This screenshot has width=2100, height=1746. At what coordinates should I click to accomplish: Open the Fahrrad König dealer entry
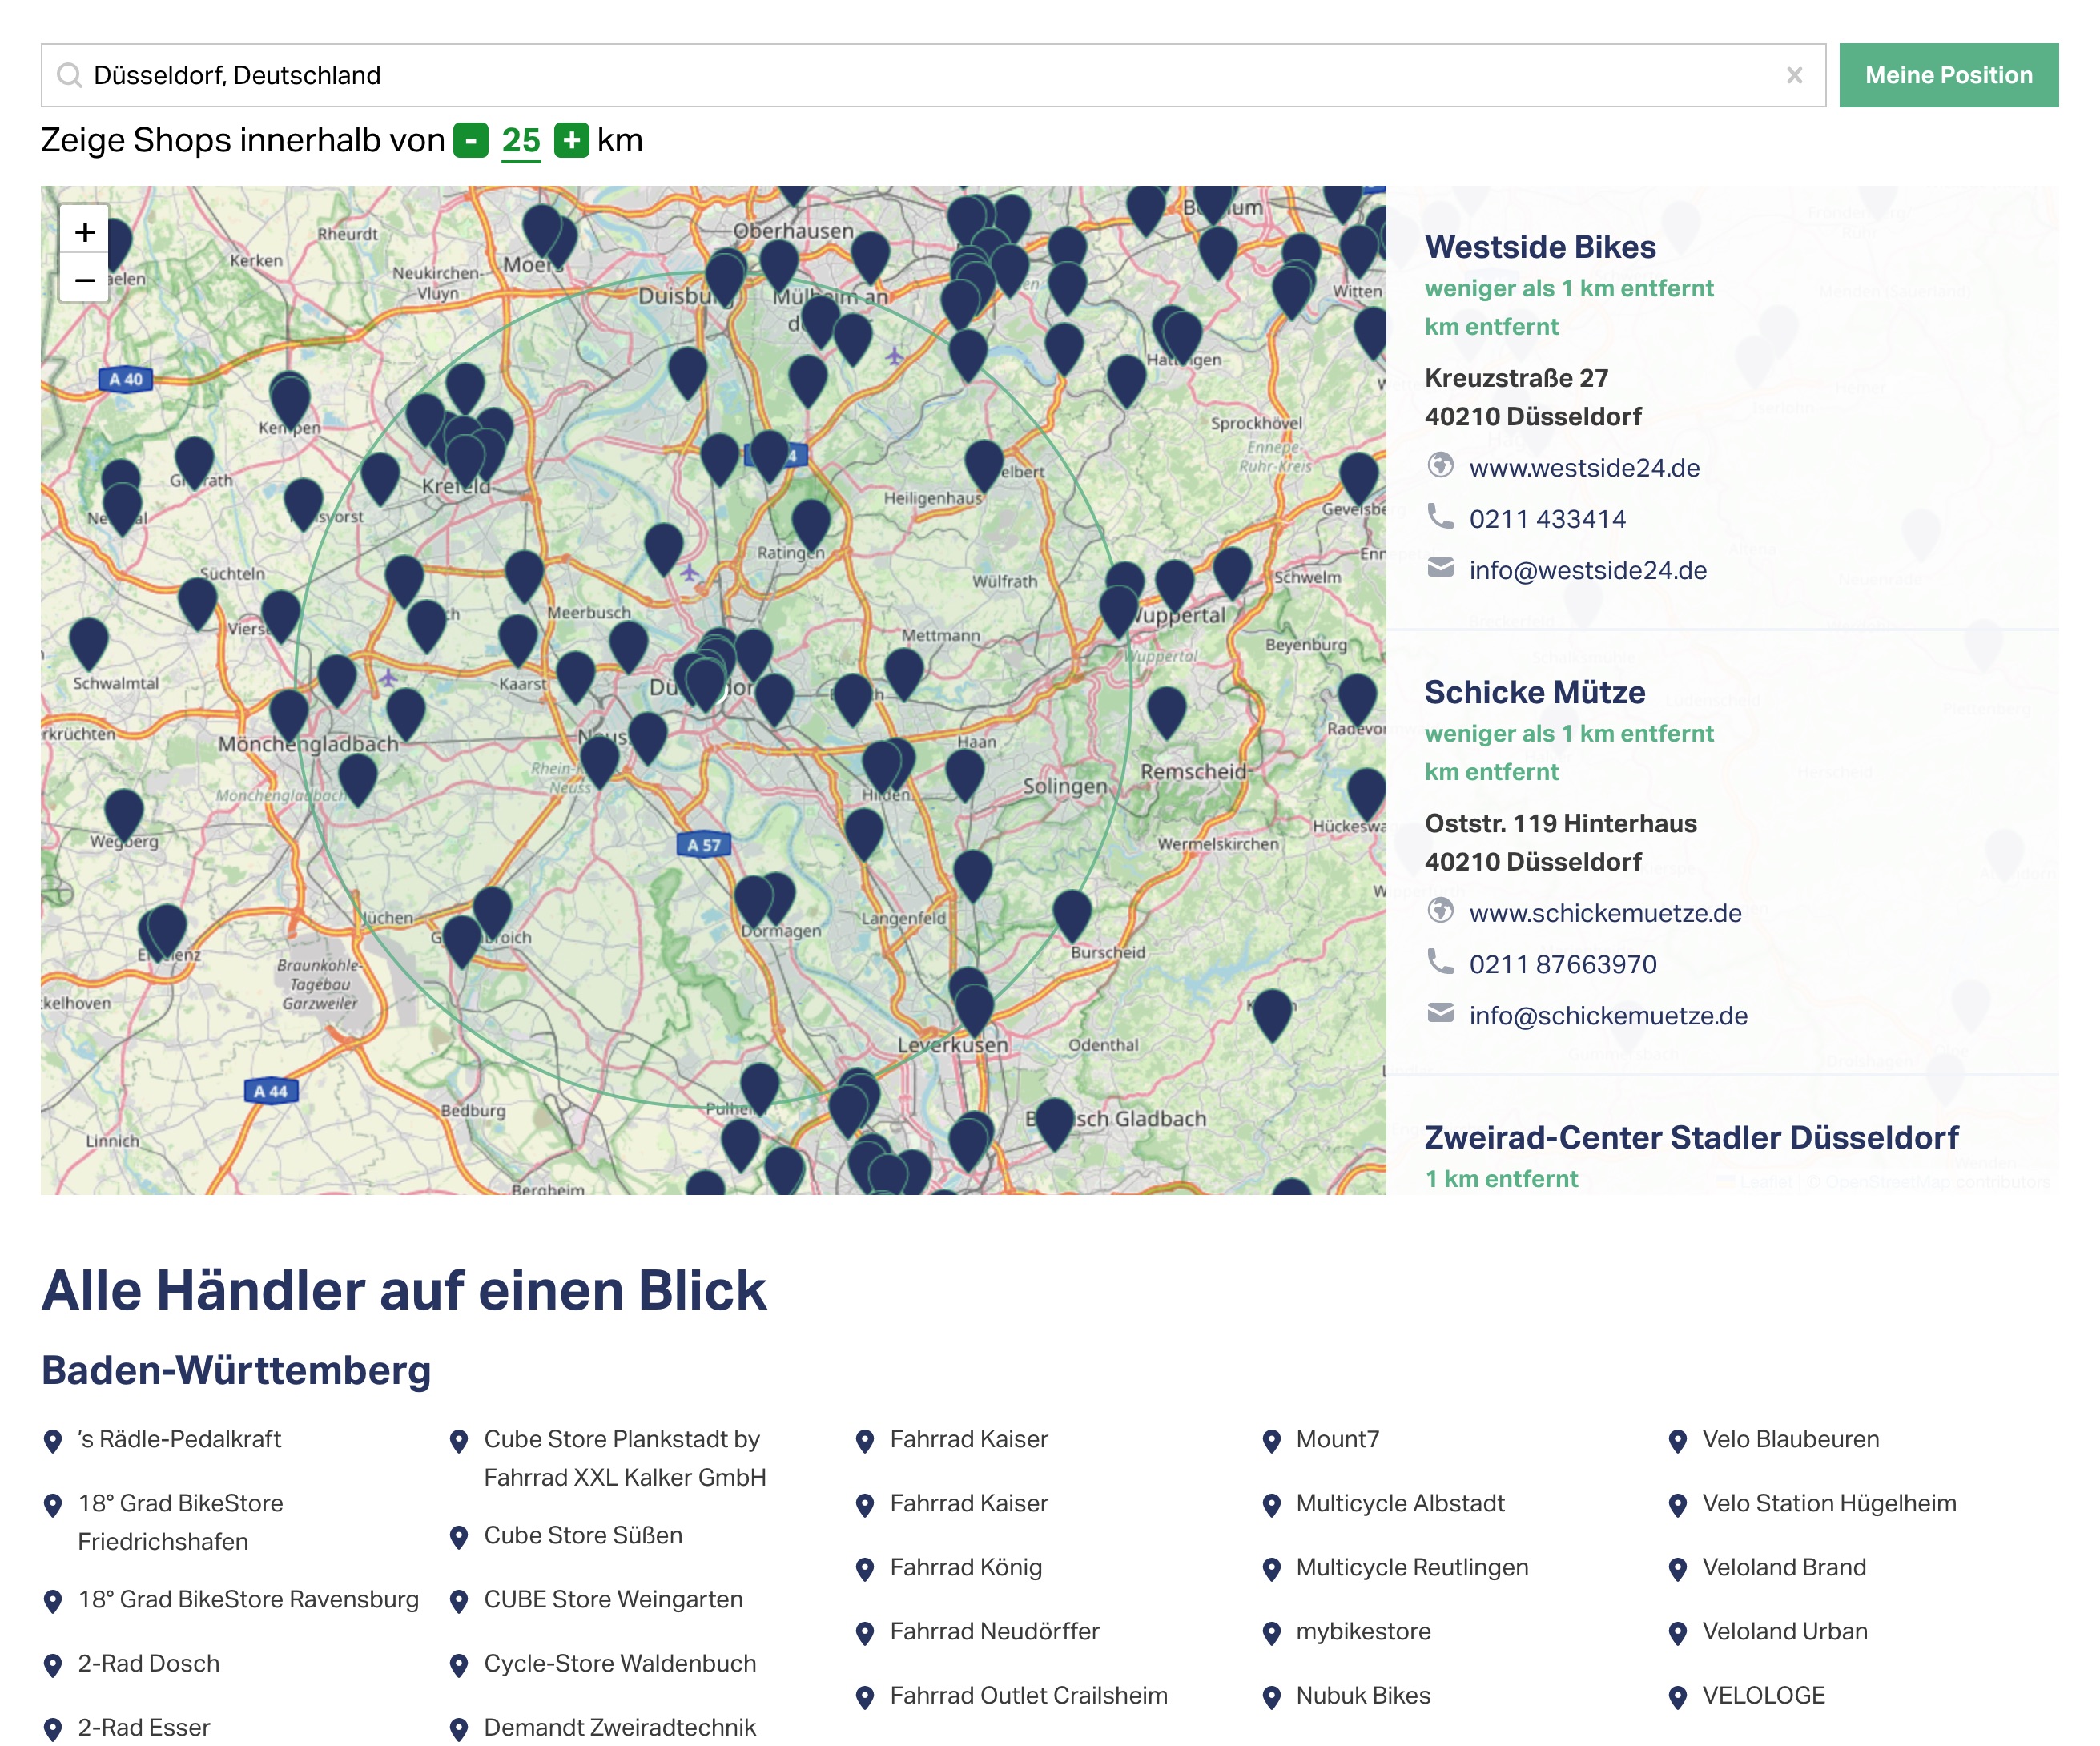(x=965, y=1567)
